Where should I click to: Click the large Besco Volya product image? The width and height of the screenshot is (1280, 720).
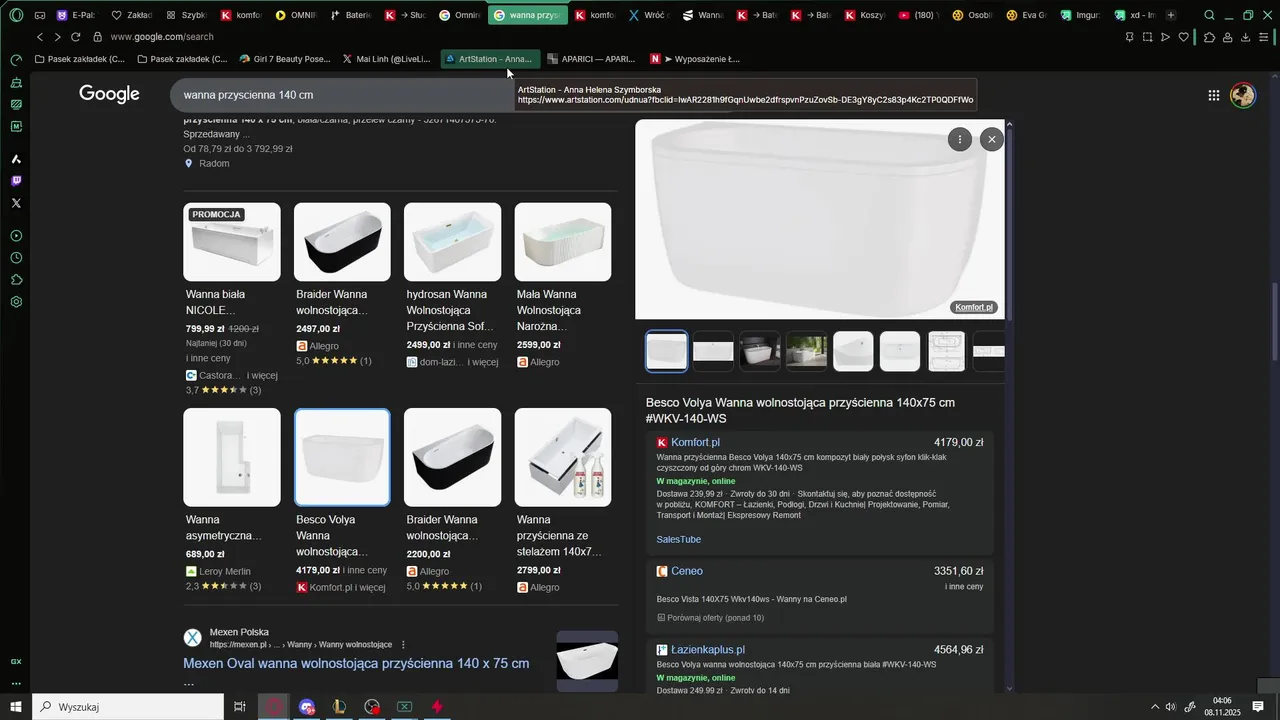pyautogui.click(x=820, y=219)
